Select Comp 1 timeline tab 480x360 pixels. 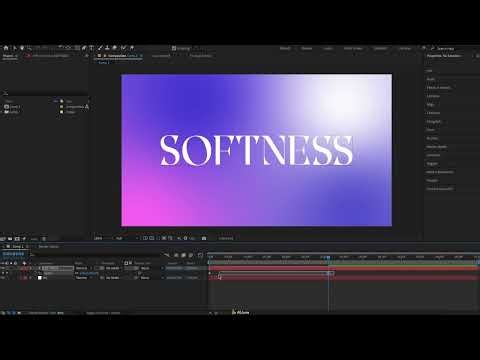coord(17,246)
